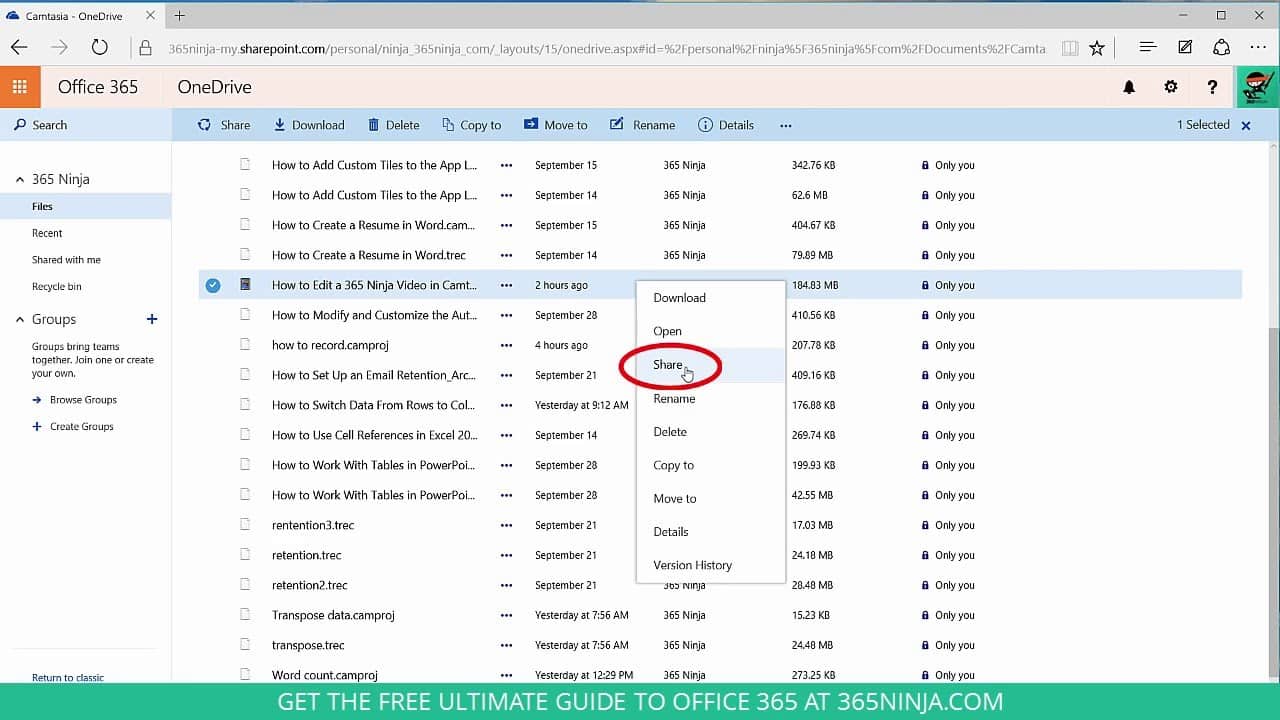The width and height of the screenshot is (1280, 720).
Task: Click the Search box
Action: (x=86, y=125)
